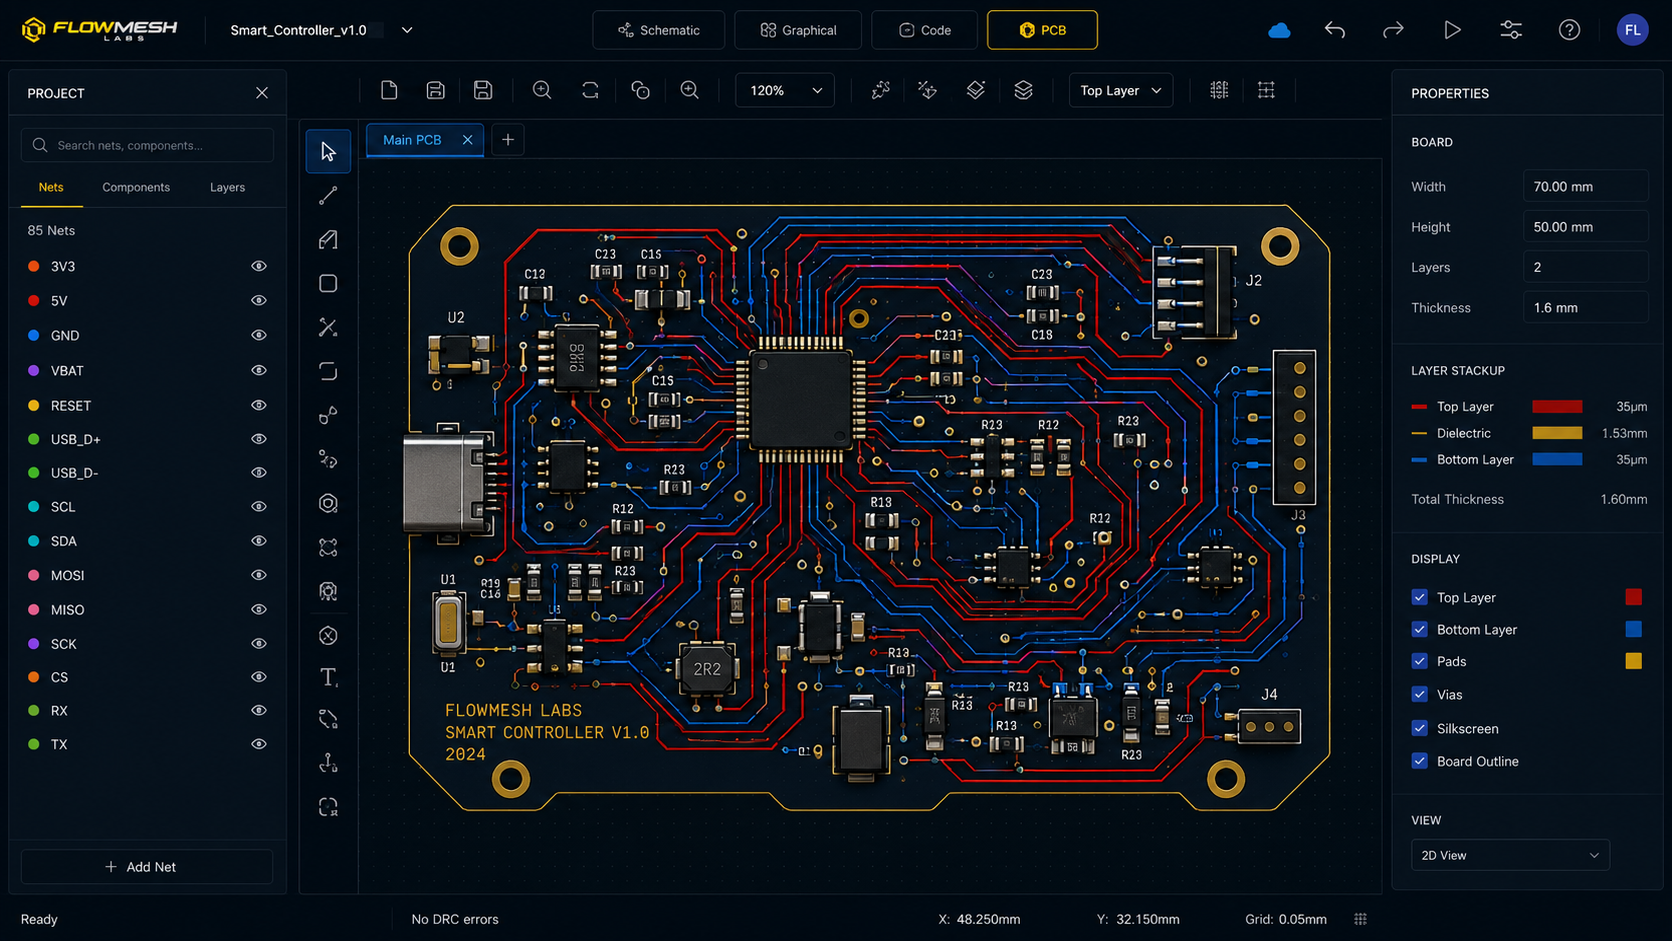Click the status bar grid dots icon
The image size is (1672, 941).
tap(1360, 919)
